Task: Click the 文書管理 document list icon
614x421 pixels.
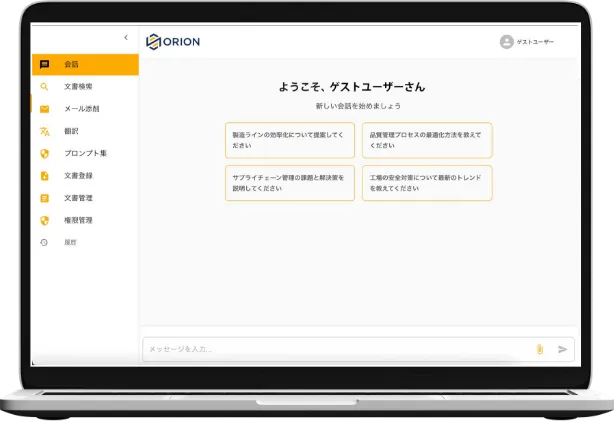Action: point(44,198)
